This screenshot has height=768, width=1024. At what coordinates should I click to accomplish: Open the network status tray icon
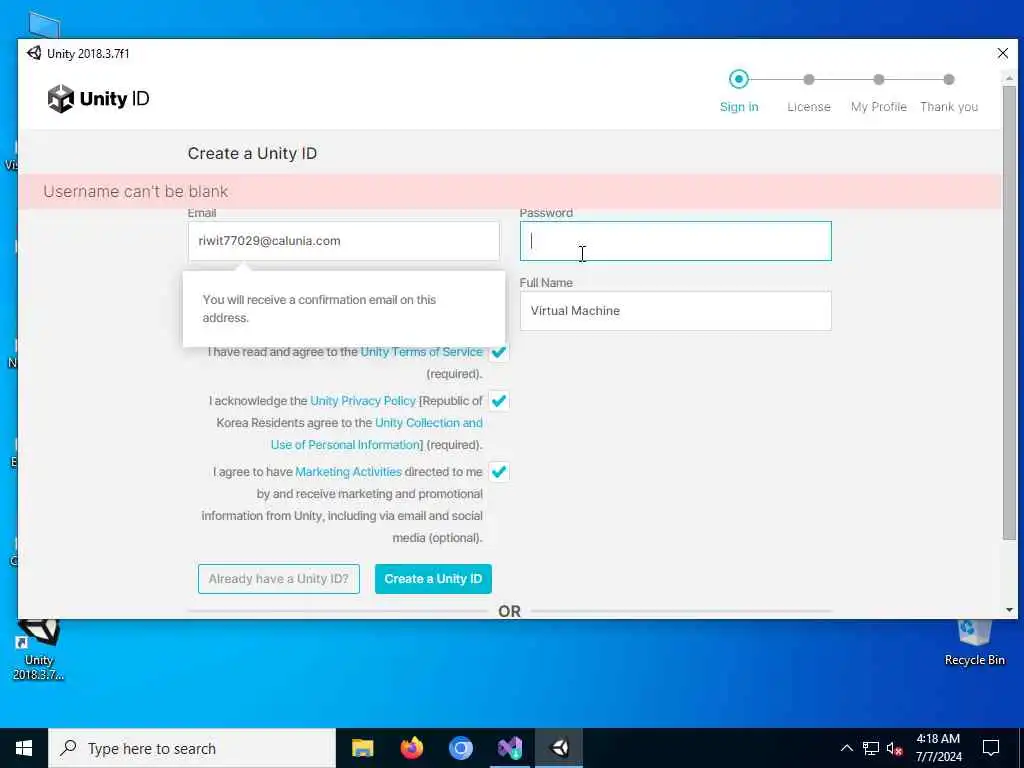click(x=871, y=748)
